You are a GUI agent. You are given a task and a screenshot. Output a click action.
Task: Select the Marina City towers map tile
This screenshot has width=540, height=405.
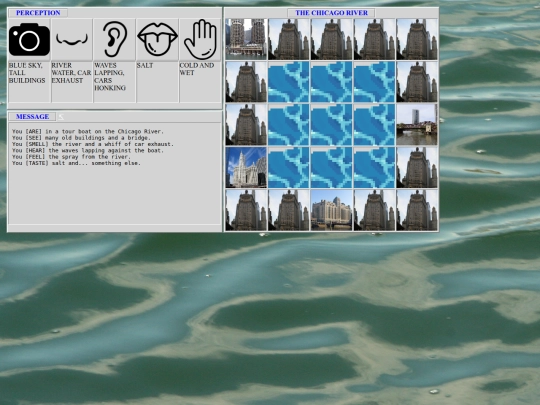[246, 39]
